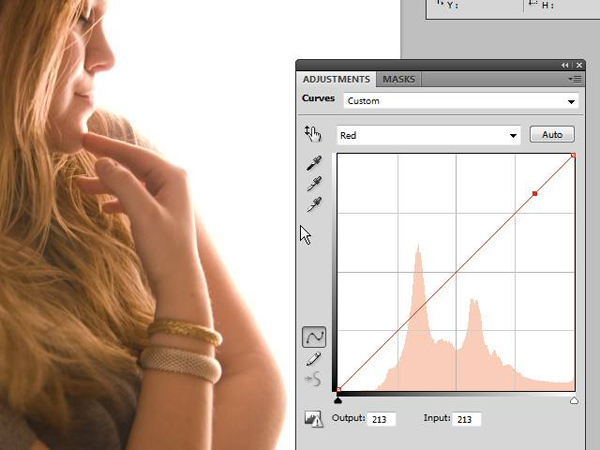Click the smooth curve values icon
Image resolution: width=600 pixels, height=450 pixels.
(x=314, y=378)
